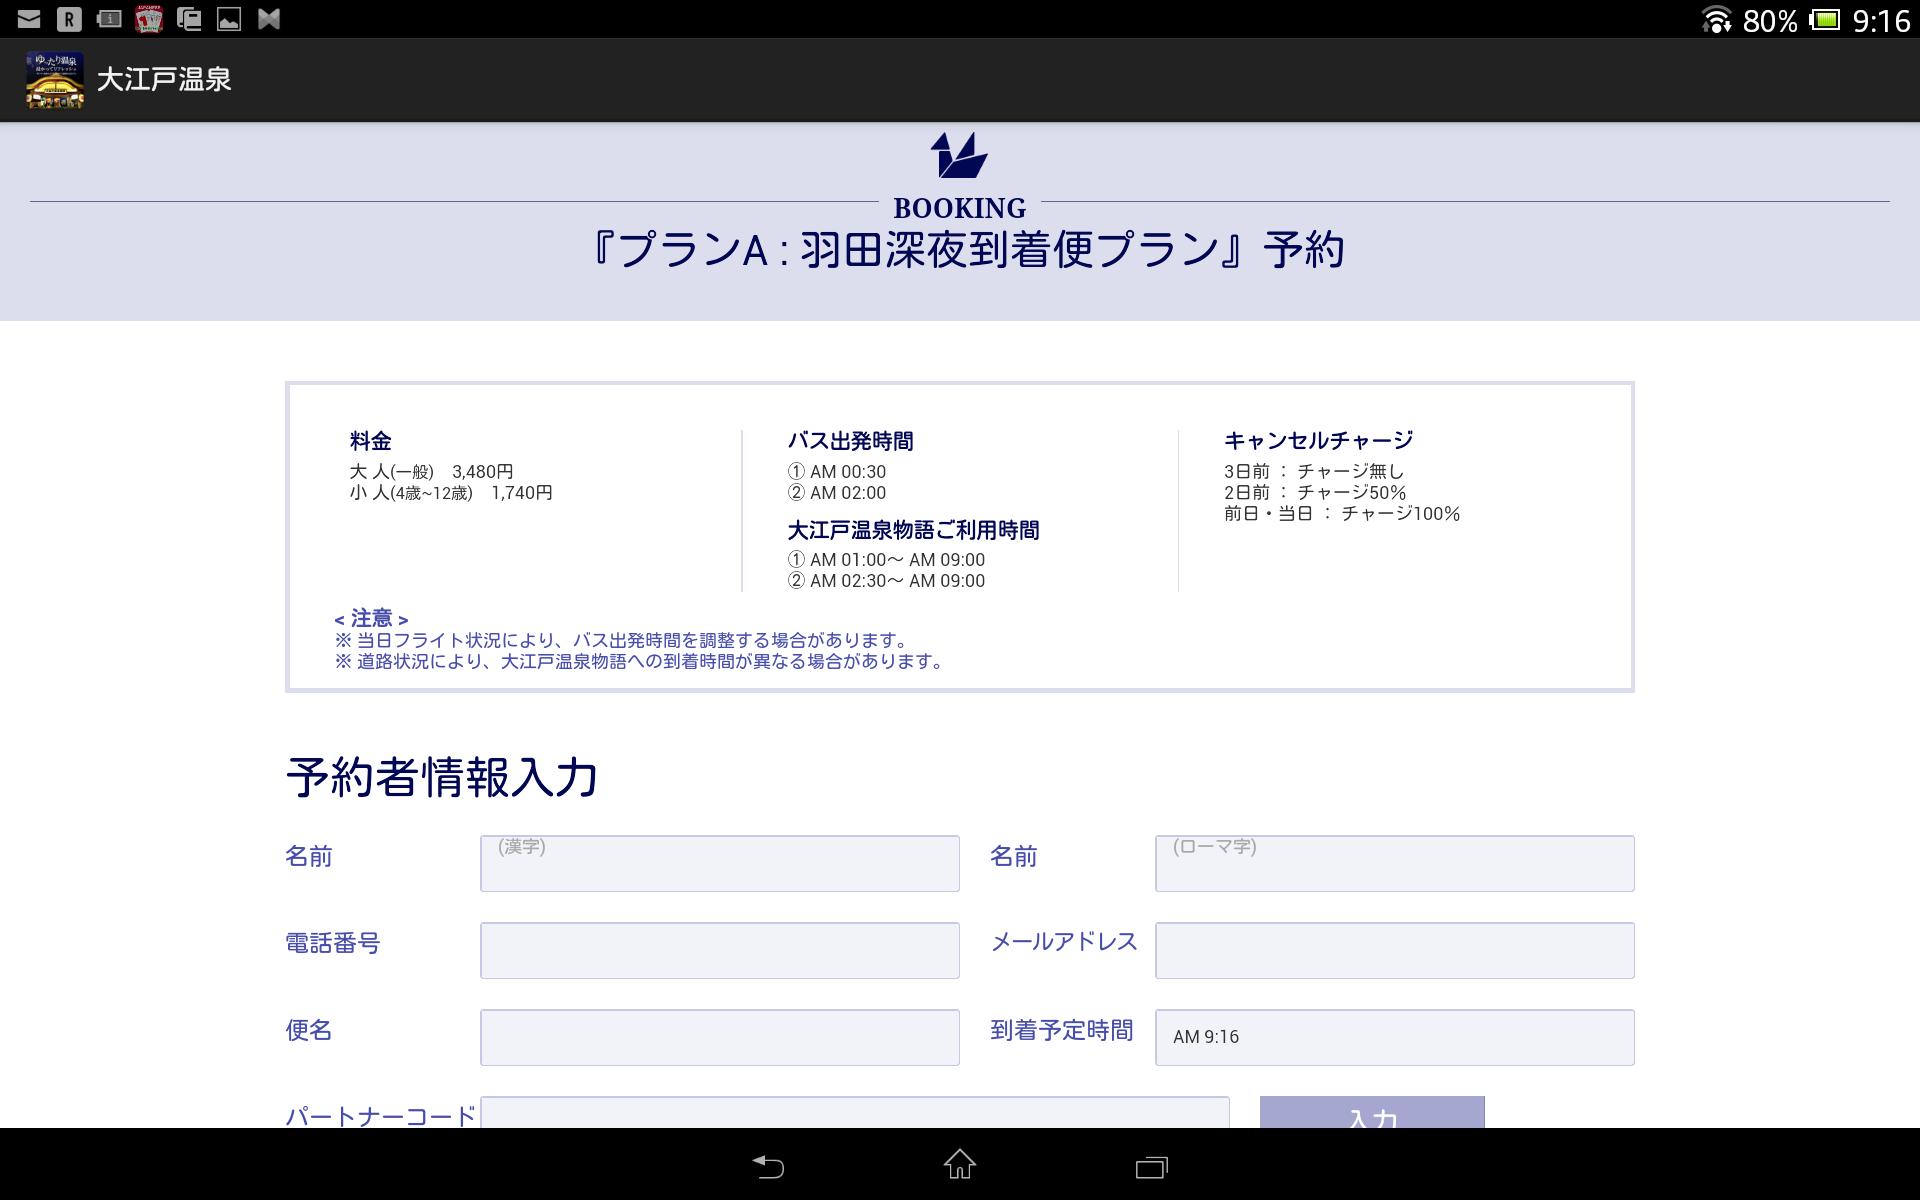Tap the Android back navigation button
1920x1200 pixels.
tap(768, 1165)
